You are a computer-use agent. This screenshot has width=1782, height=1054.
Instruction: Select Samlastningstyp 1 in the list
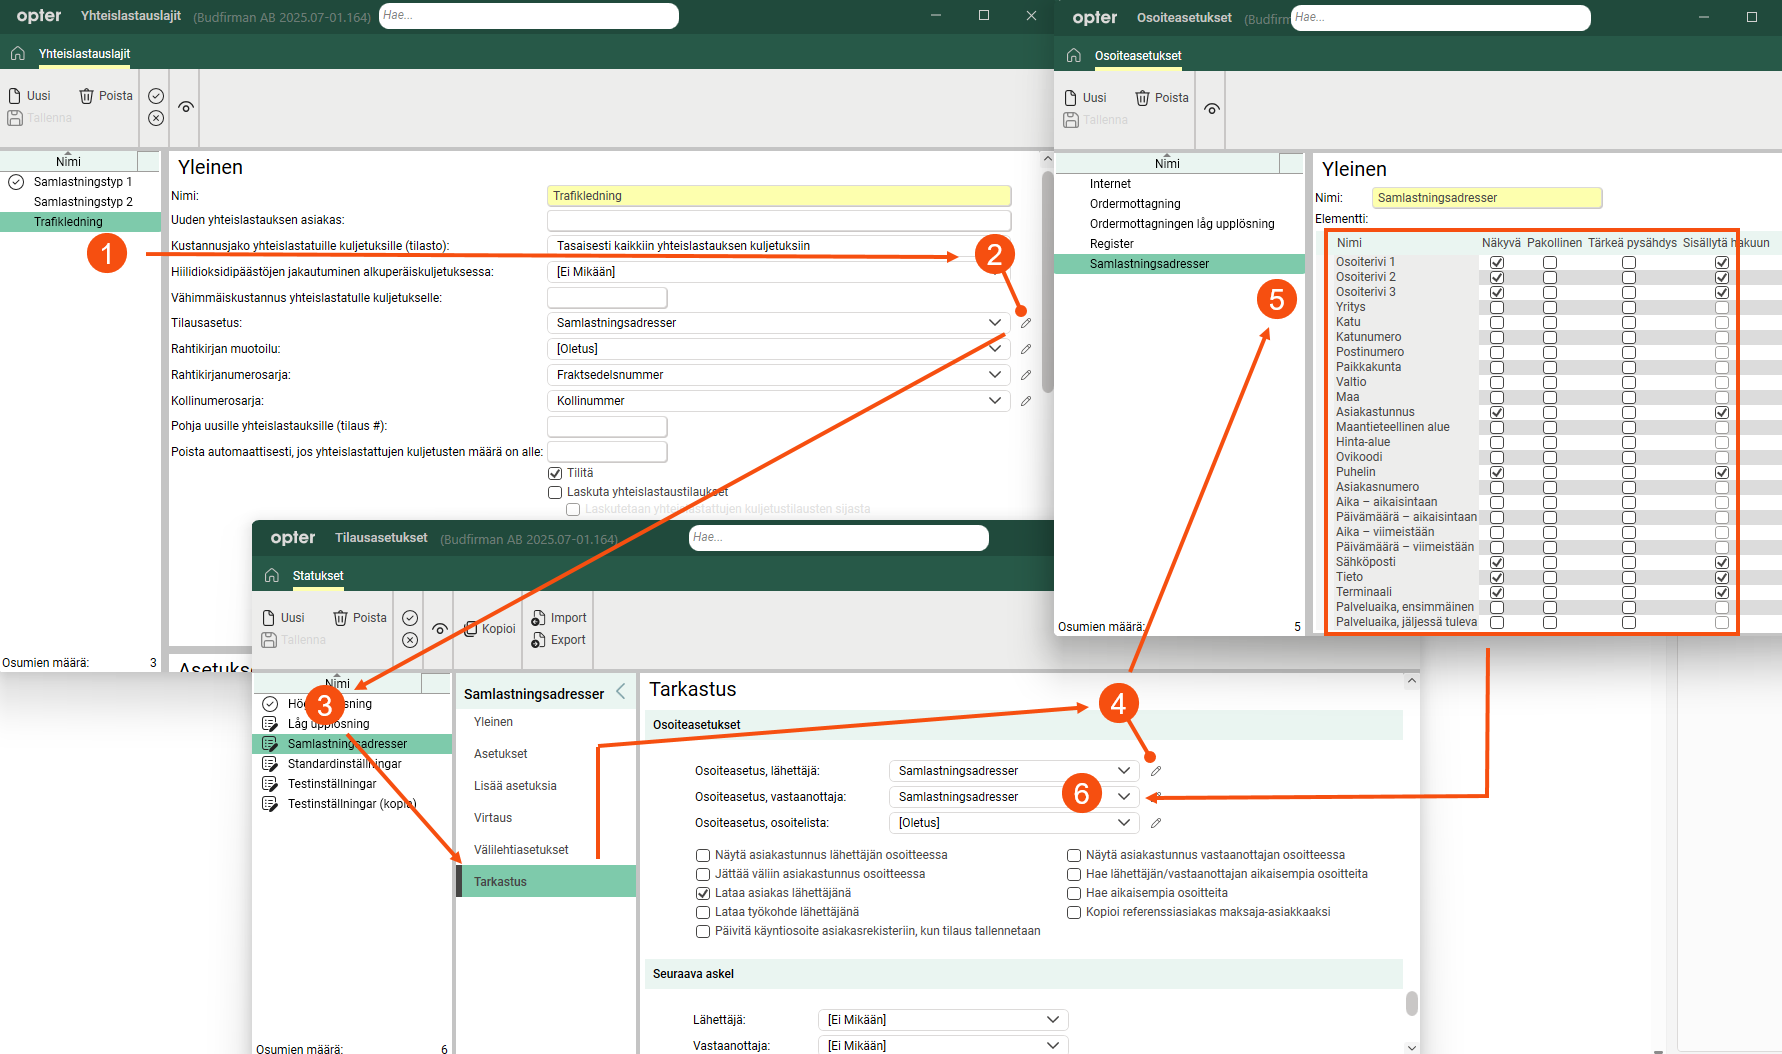[x=83, y=182]
